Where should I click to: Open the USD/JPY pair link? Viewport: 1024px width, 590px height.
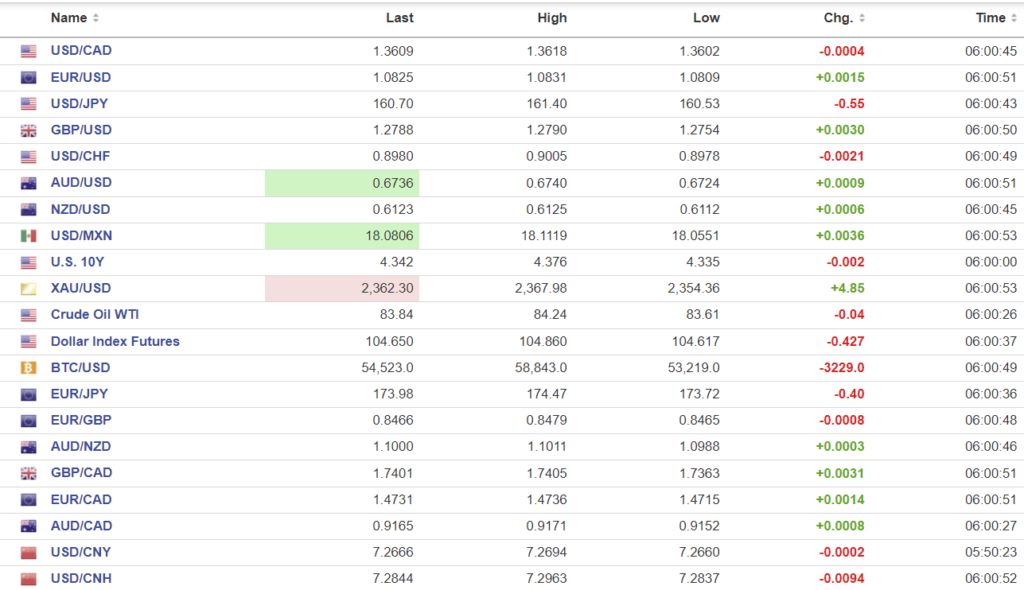(x=80, y=103)
